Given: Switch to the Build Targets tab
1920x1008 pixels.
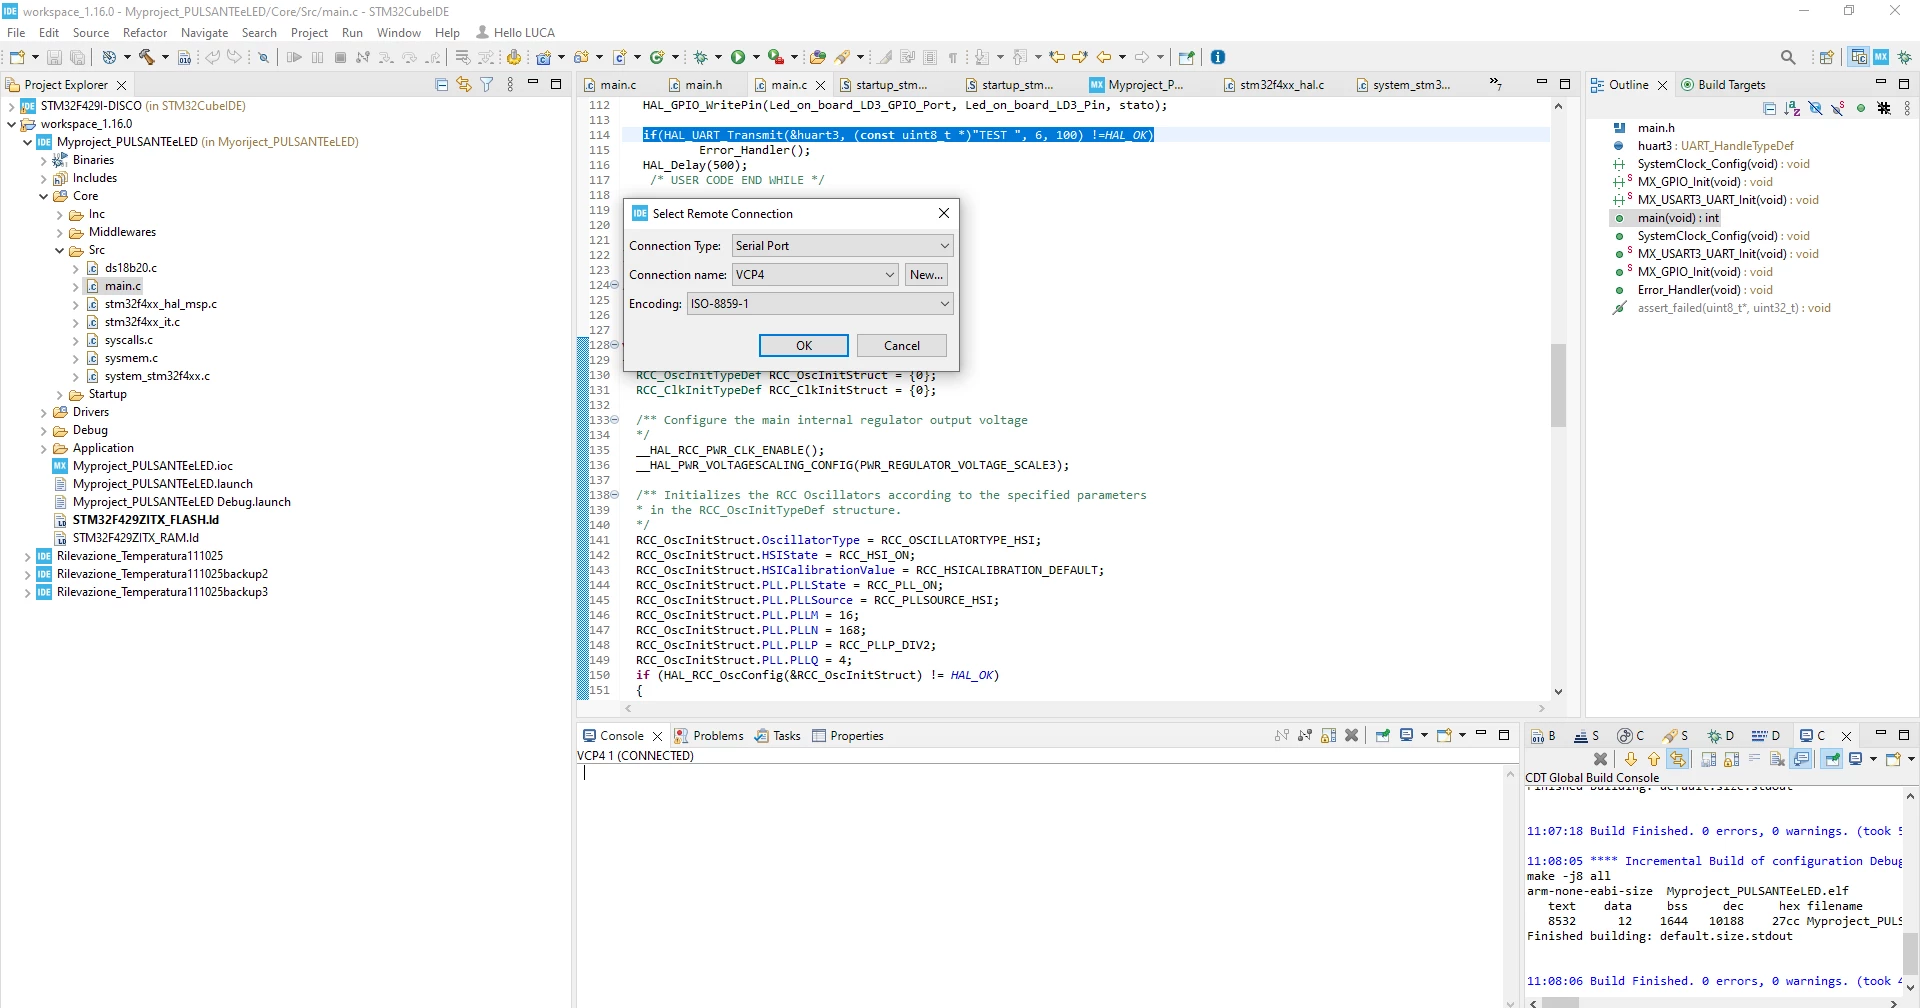Looking at the screenshot, I should [1723, 85].
